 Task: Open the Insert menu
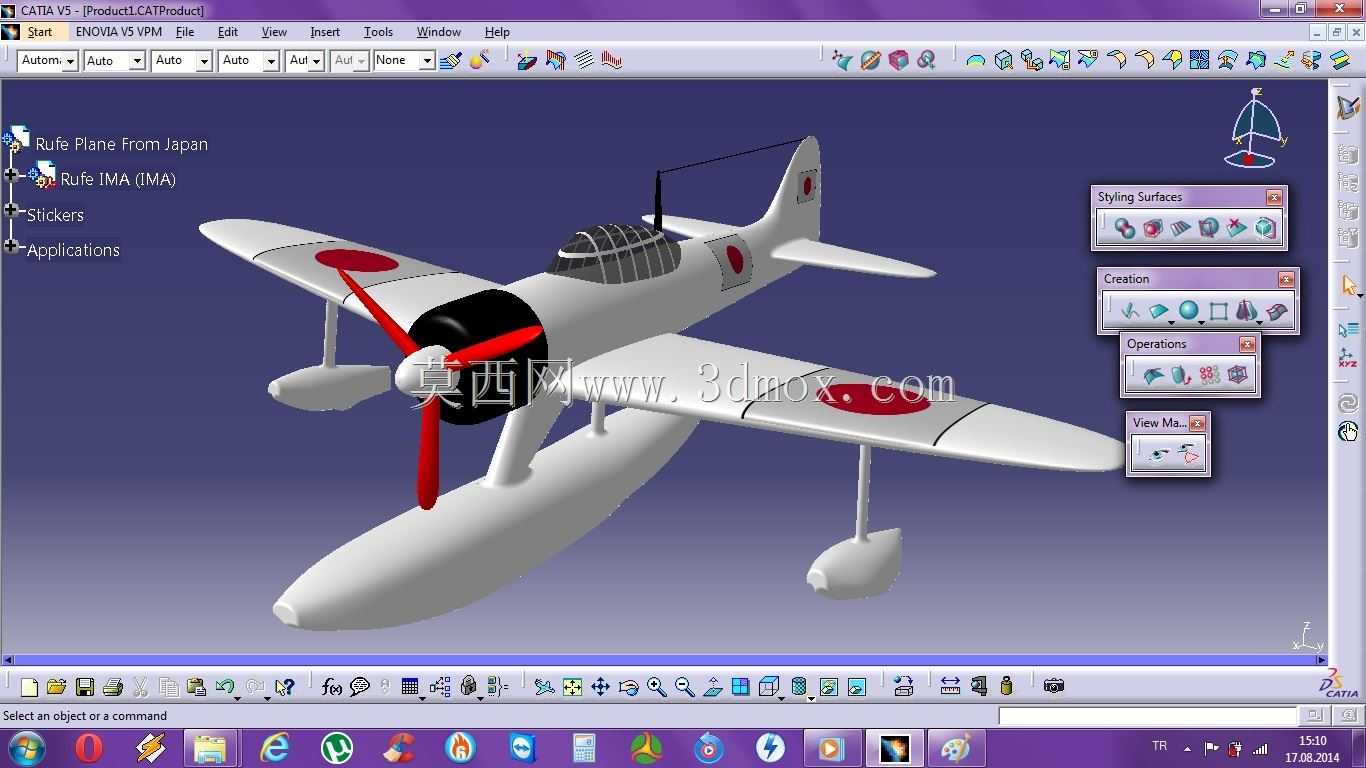(x=325, y=32)
